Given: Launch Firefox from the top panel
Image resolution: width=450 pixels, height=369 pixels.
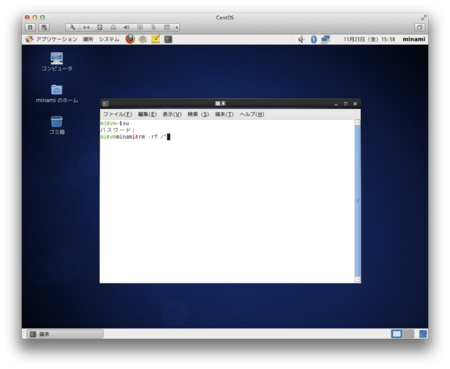Looking at the screenshot, I should 130,39.
